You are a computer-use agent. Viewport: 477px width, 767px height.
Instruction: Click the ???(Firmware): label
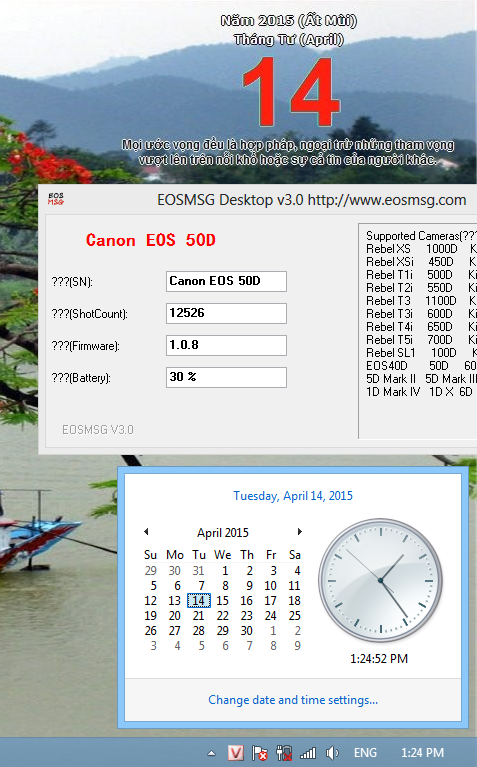[86, 346]
